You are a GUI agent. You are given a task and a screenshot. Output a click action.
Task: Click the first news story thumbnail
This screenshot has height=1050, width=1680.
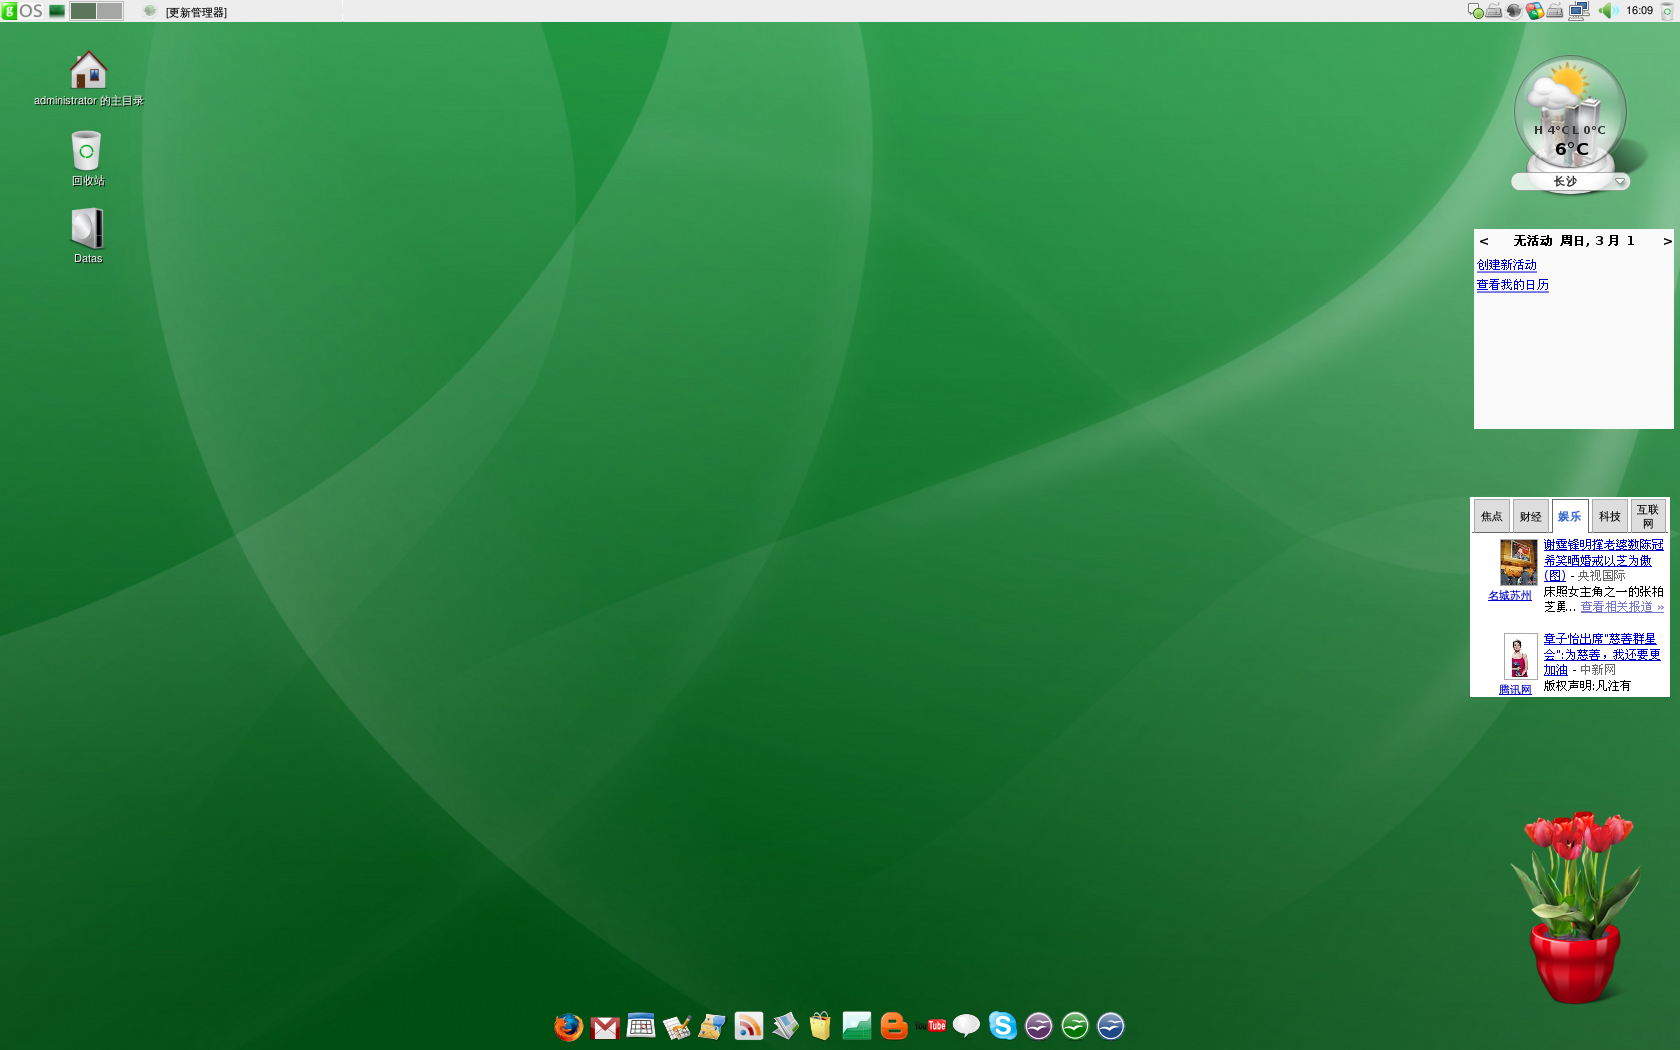(x=1518, y=562)
